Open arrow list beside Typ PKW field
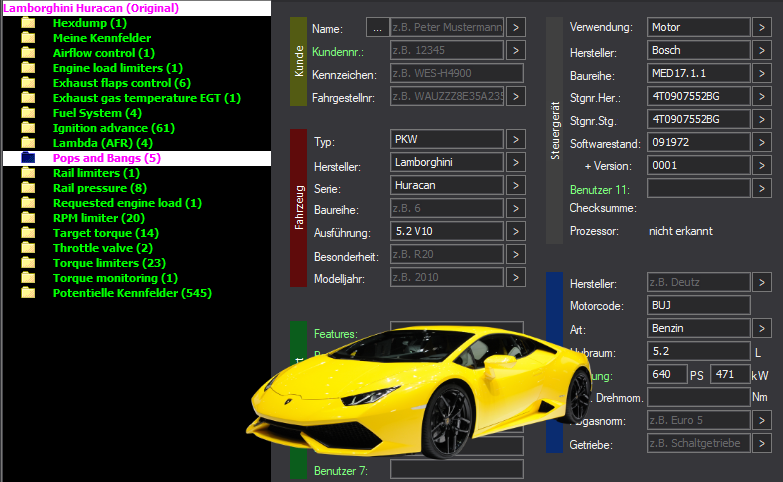The width and height of the screenshot is (783, 482). pos(516,139)
